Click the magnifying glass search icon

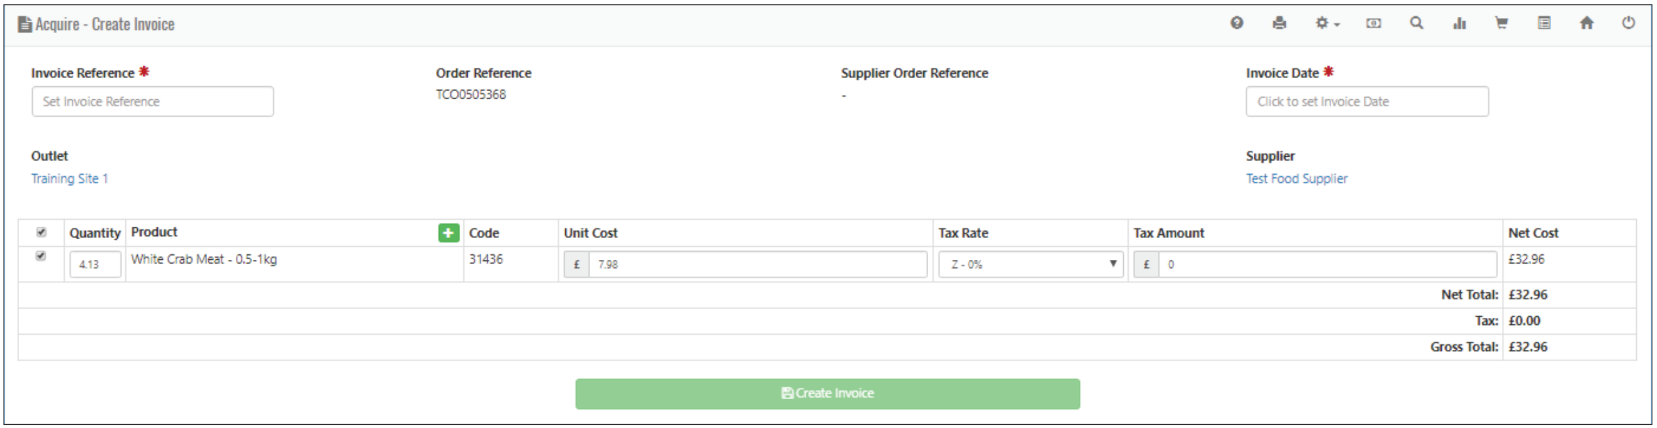[x=1416, y=23]
